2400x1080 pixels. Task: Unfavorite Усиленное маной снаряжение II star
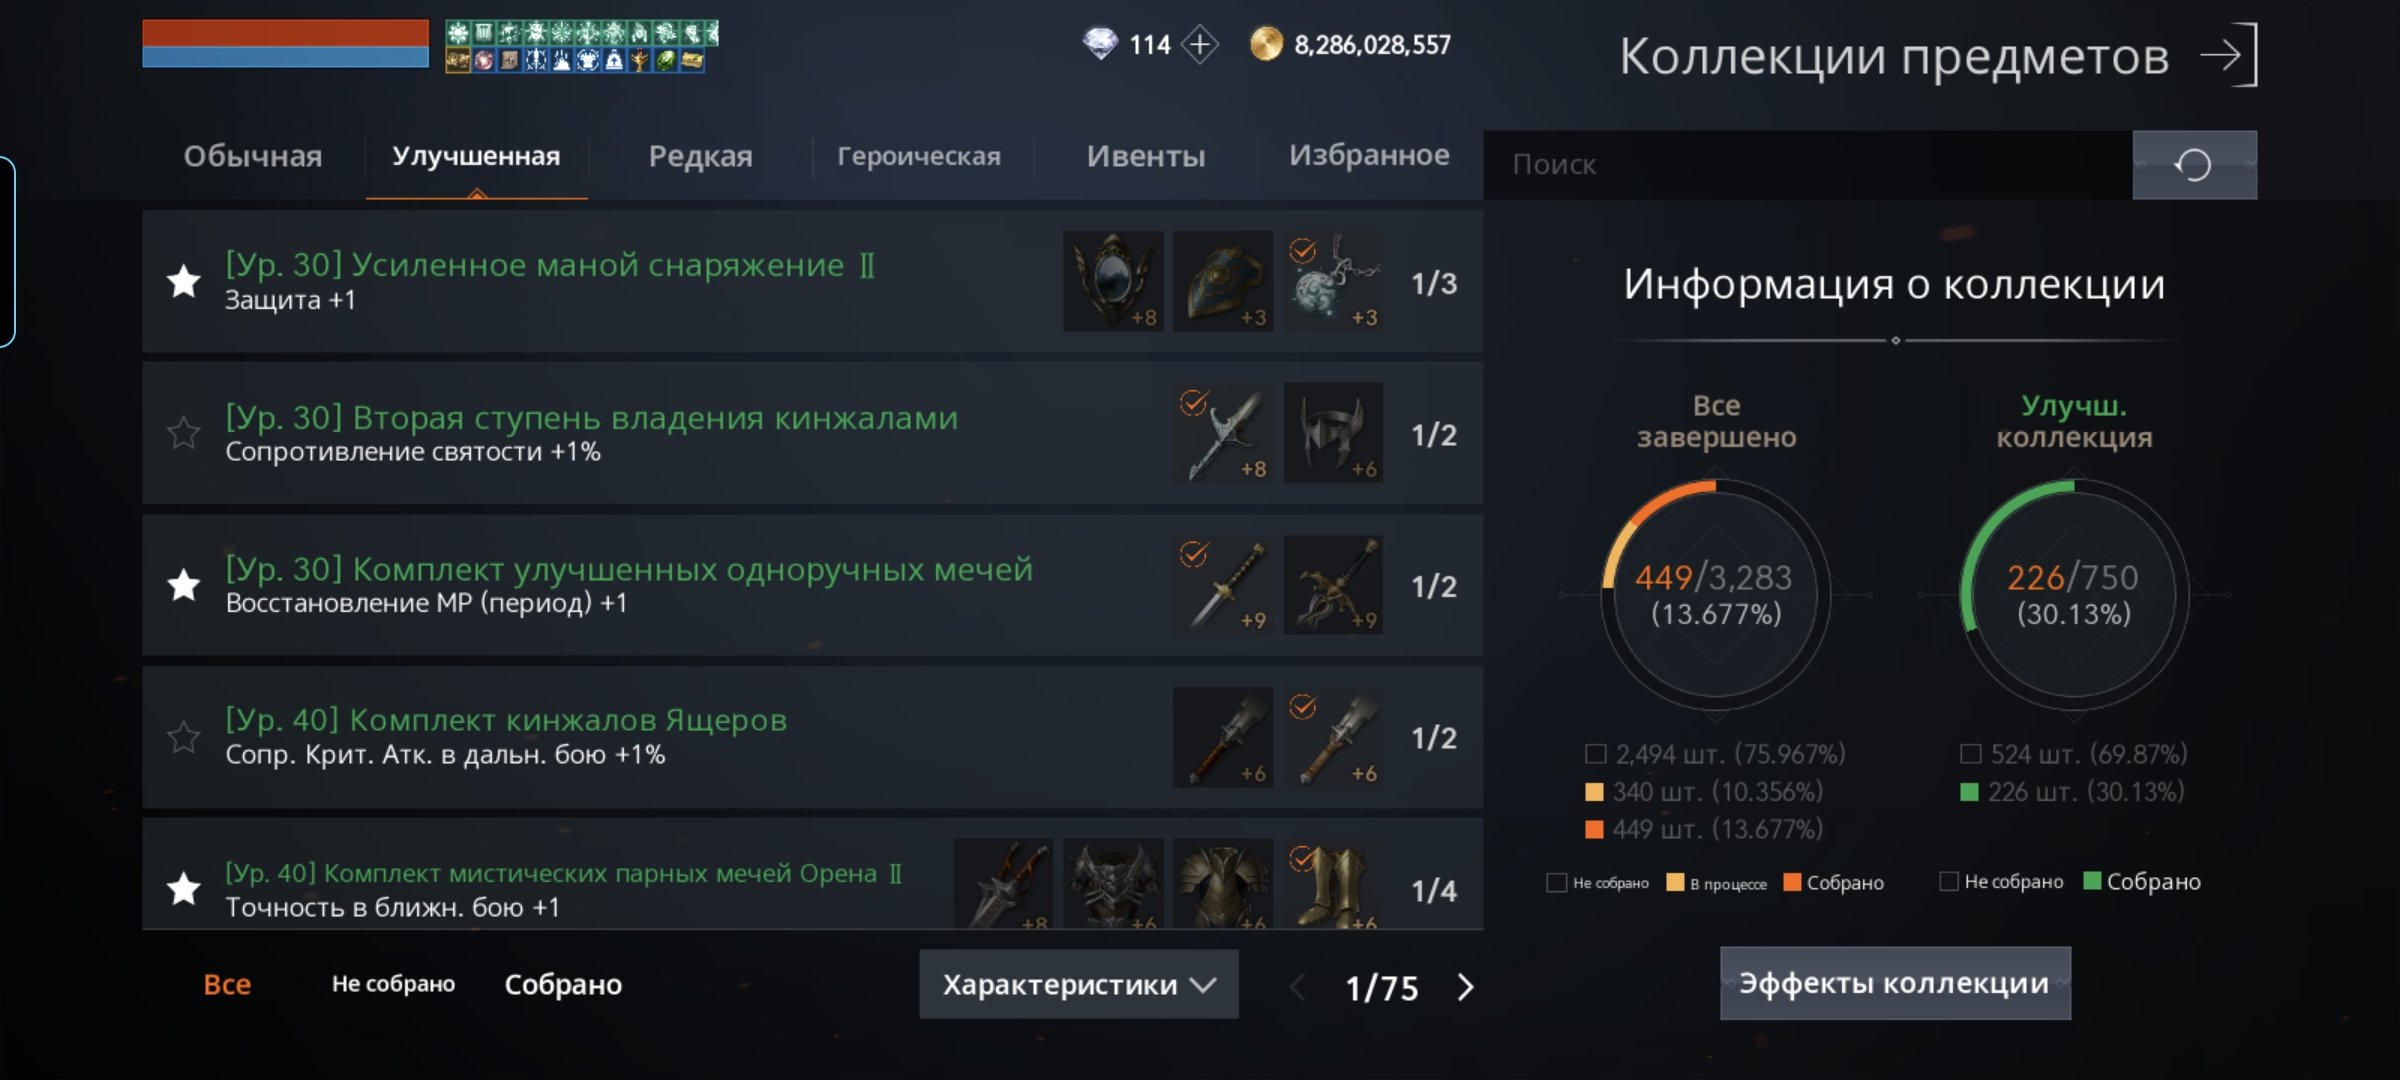pos(184,282)
